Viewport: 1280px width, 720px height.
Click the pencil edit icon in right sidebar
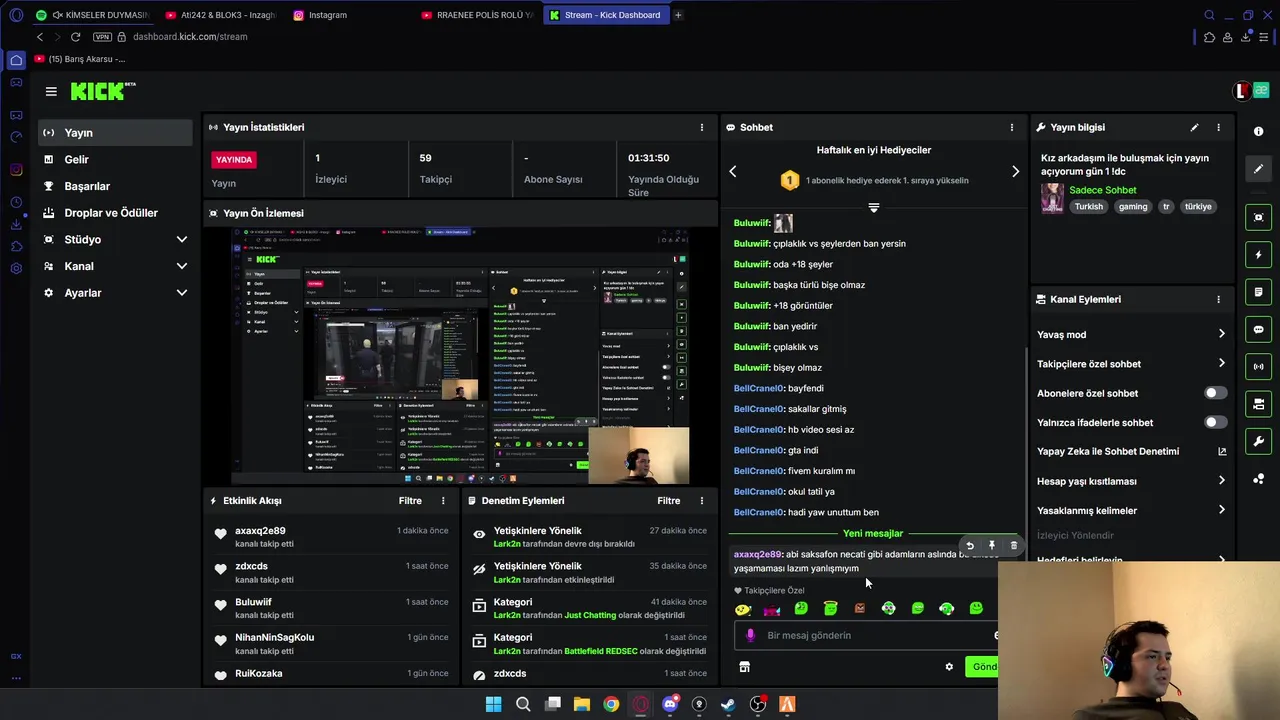[x=1258, y=169]
